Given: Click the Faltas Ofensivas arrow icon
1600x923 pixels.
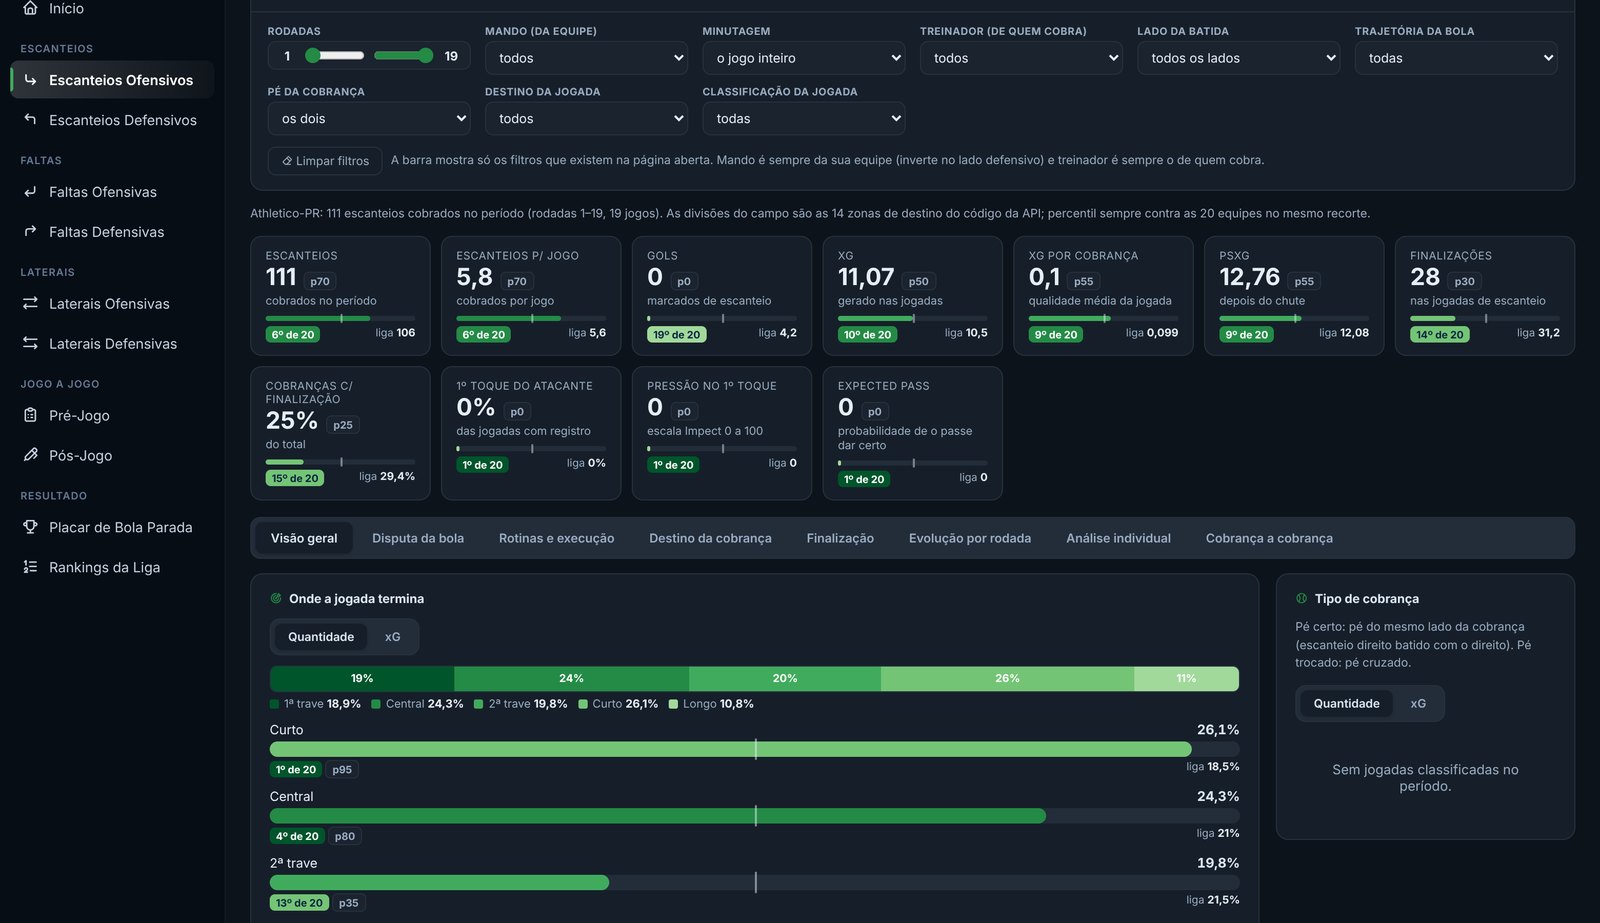Looking at the screenshot, I should tap(30, 192).
